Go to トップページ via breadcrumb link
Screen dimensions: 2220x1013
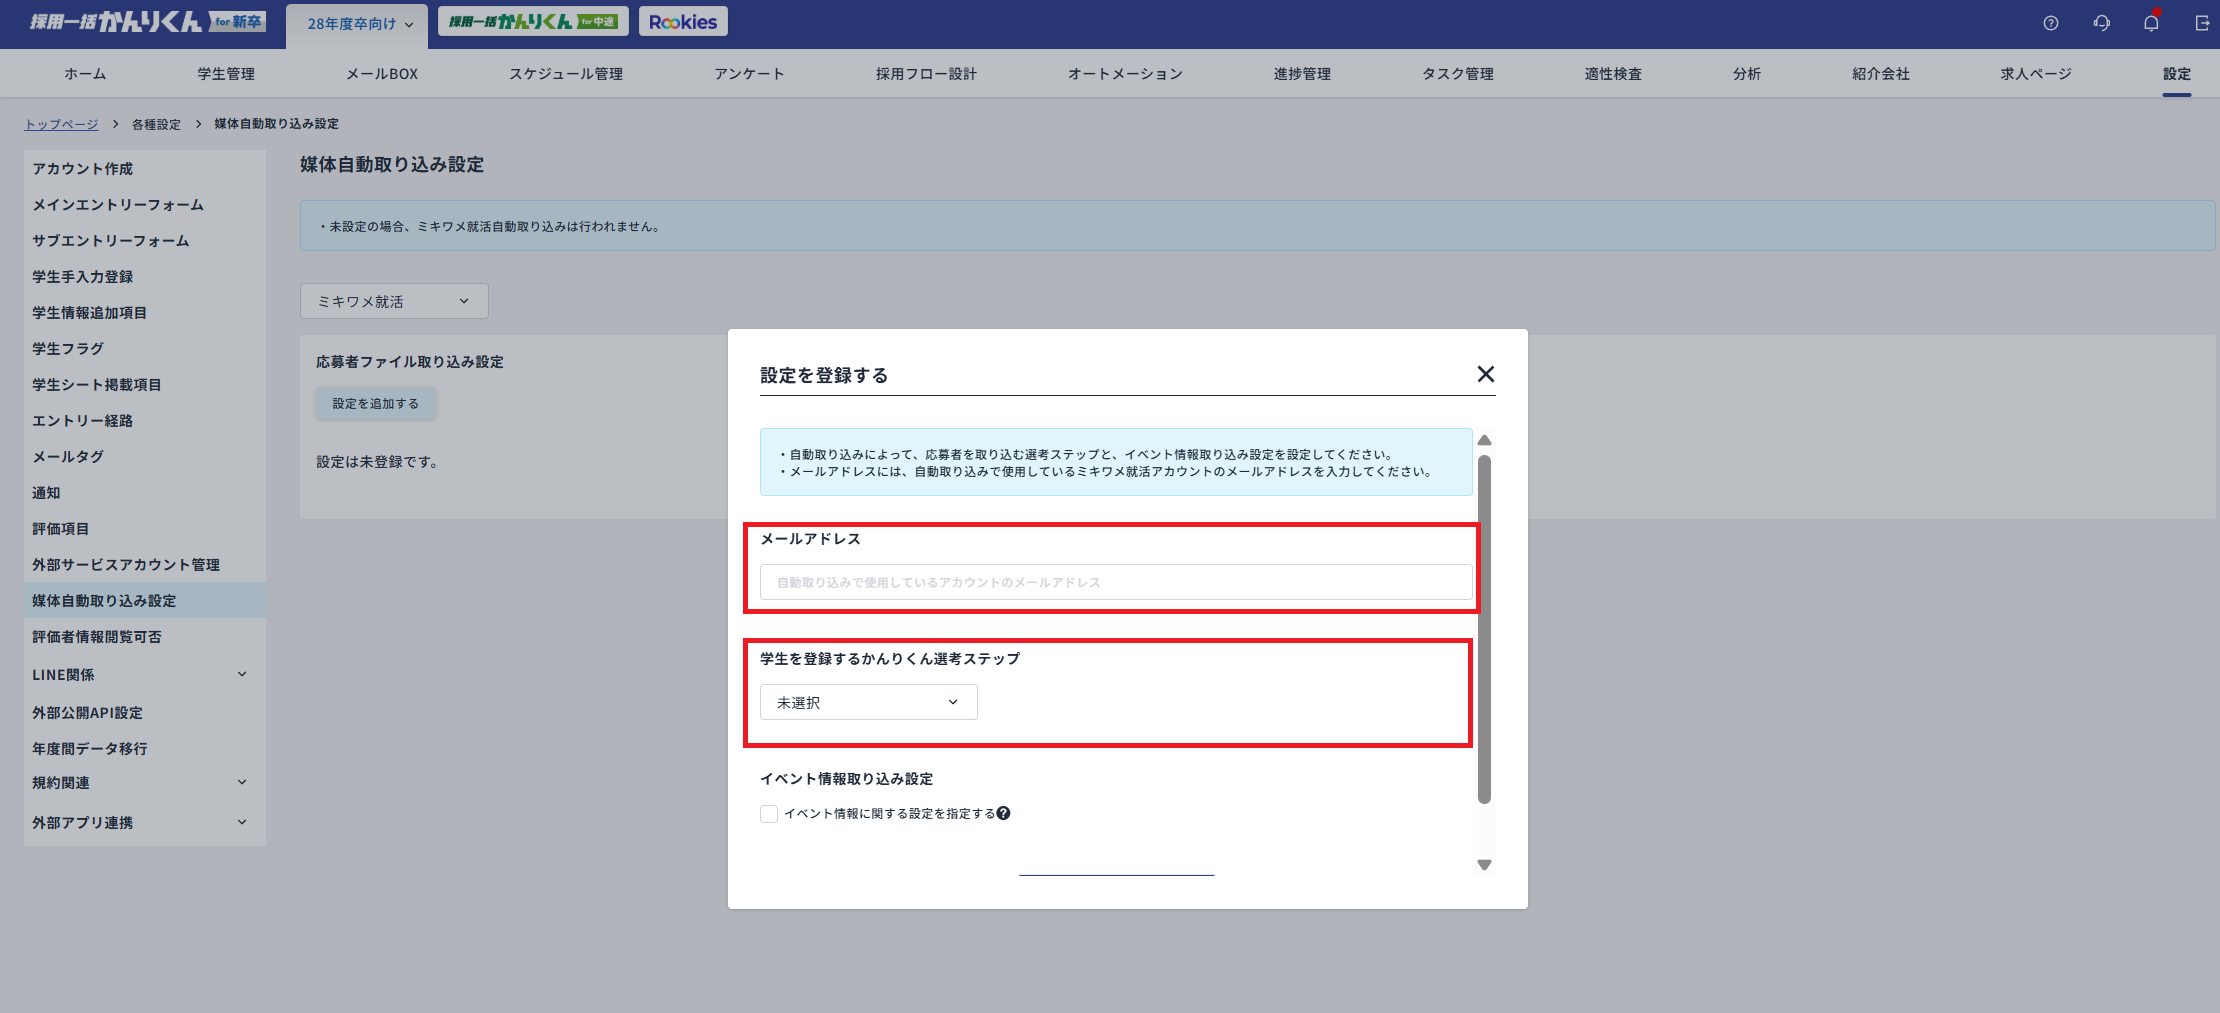coord(62,123)
